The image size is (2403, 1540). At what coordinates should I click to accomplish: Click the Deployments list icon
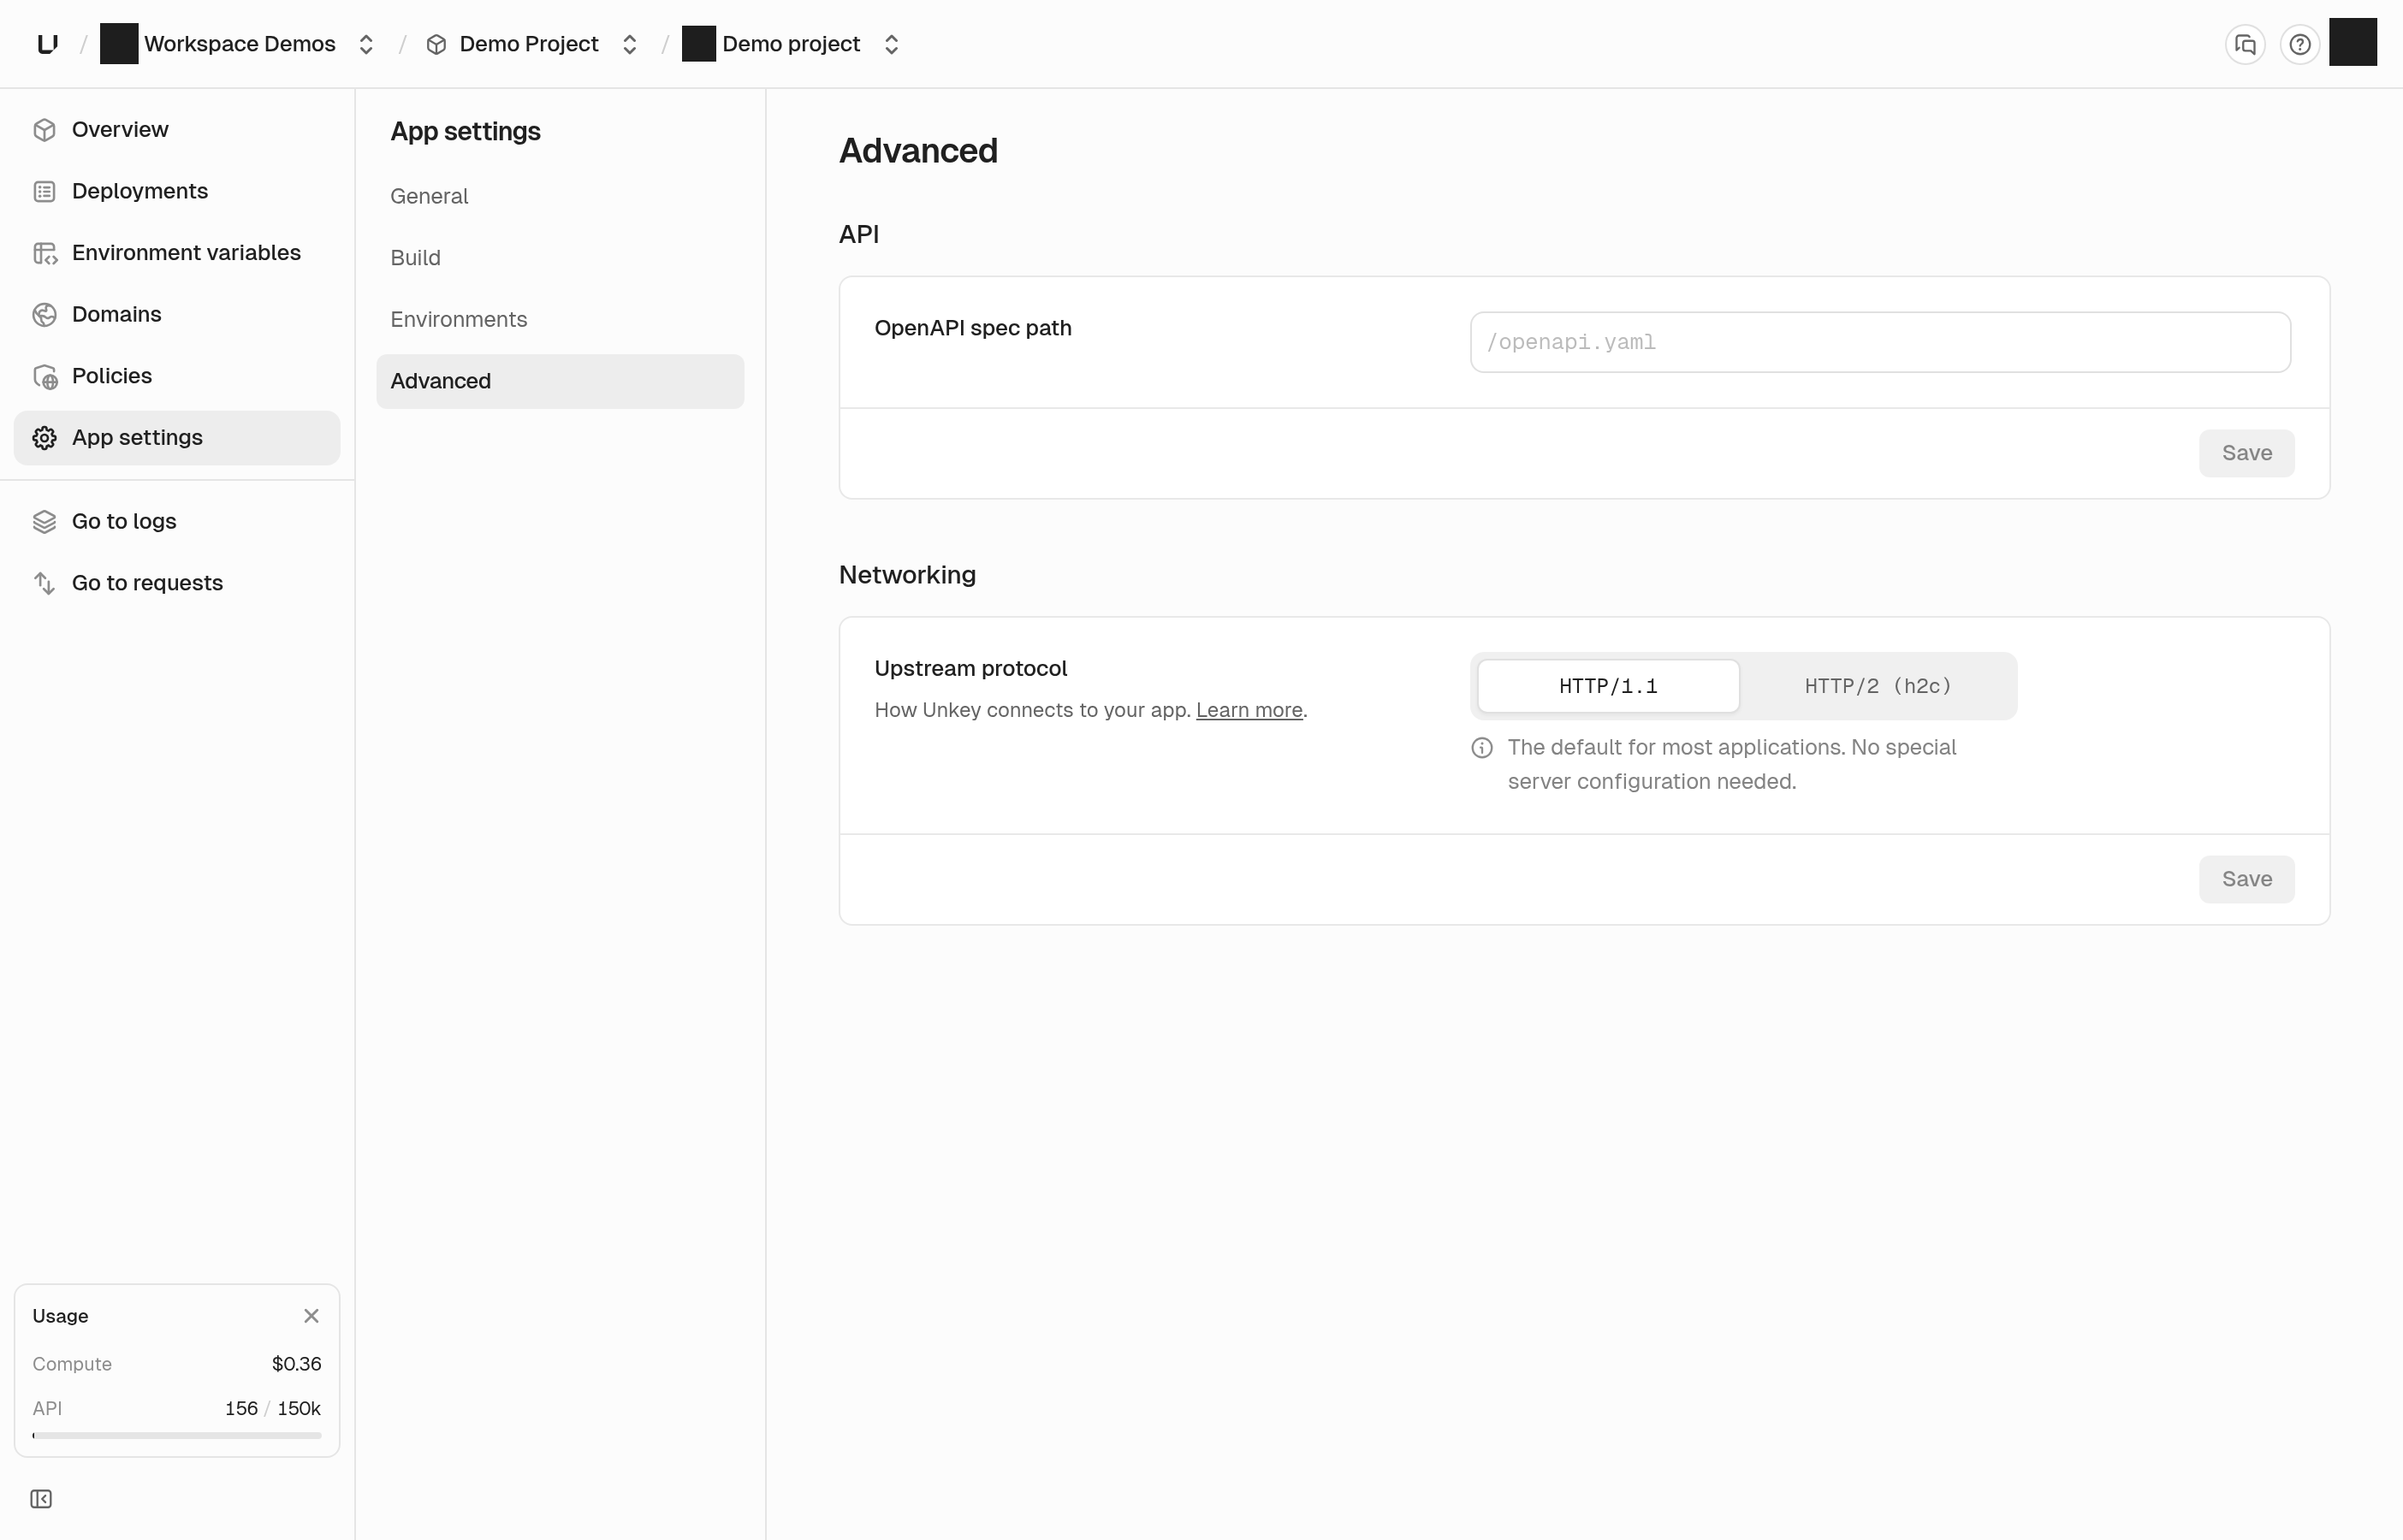point(44,191)
